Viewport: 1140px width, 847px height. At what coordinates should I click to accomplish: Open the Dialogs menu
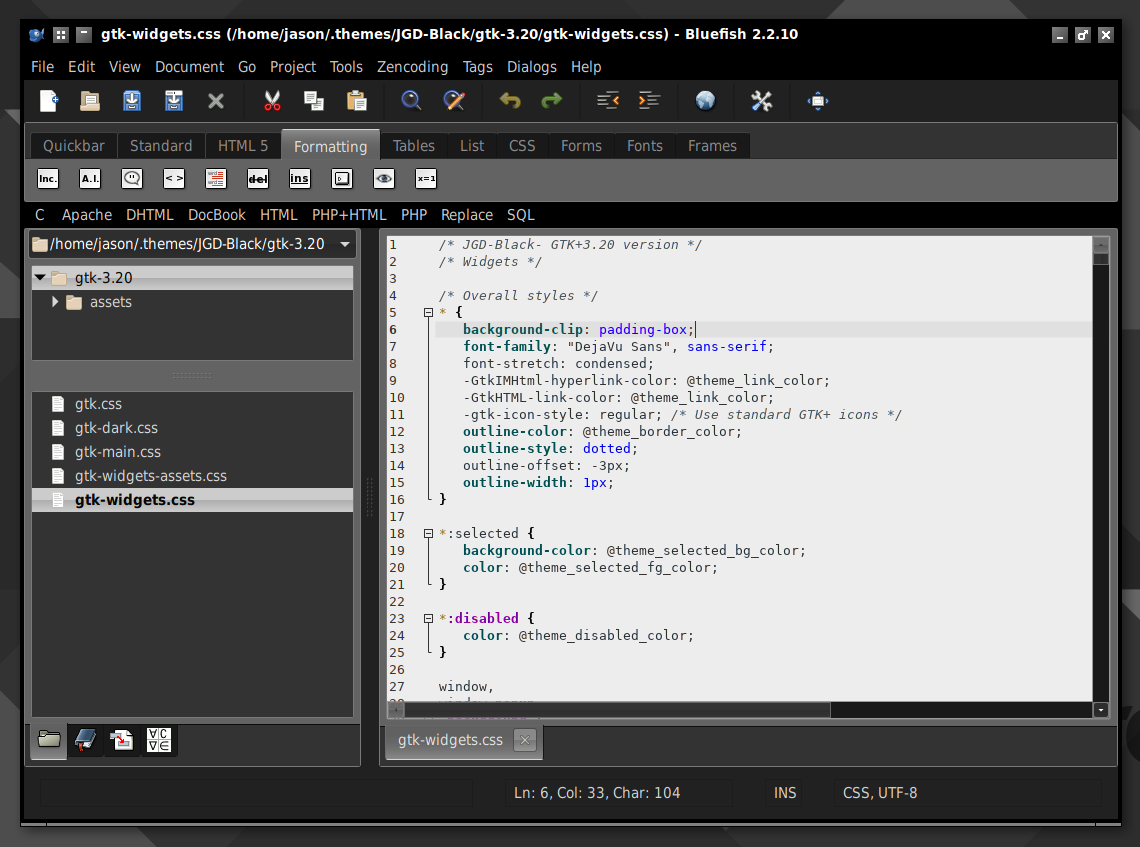(x=531, y=67)
